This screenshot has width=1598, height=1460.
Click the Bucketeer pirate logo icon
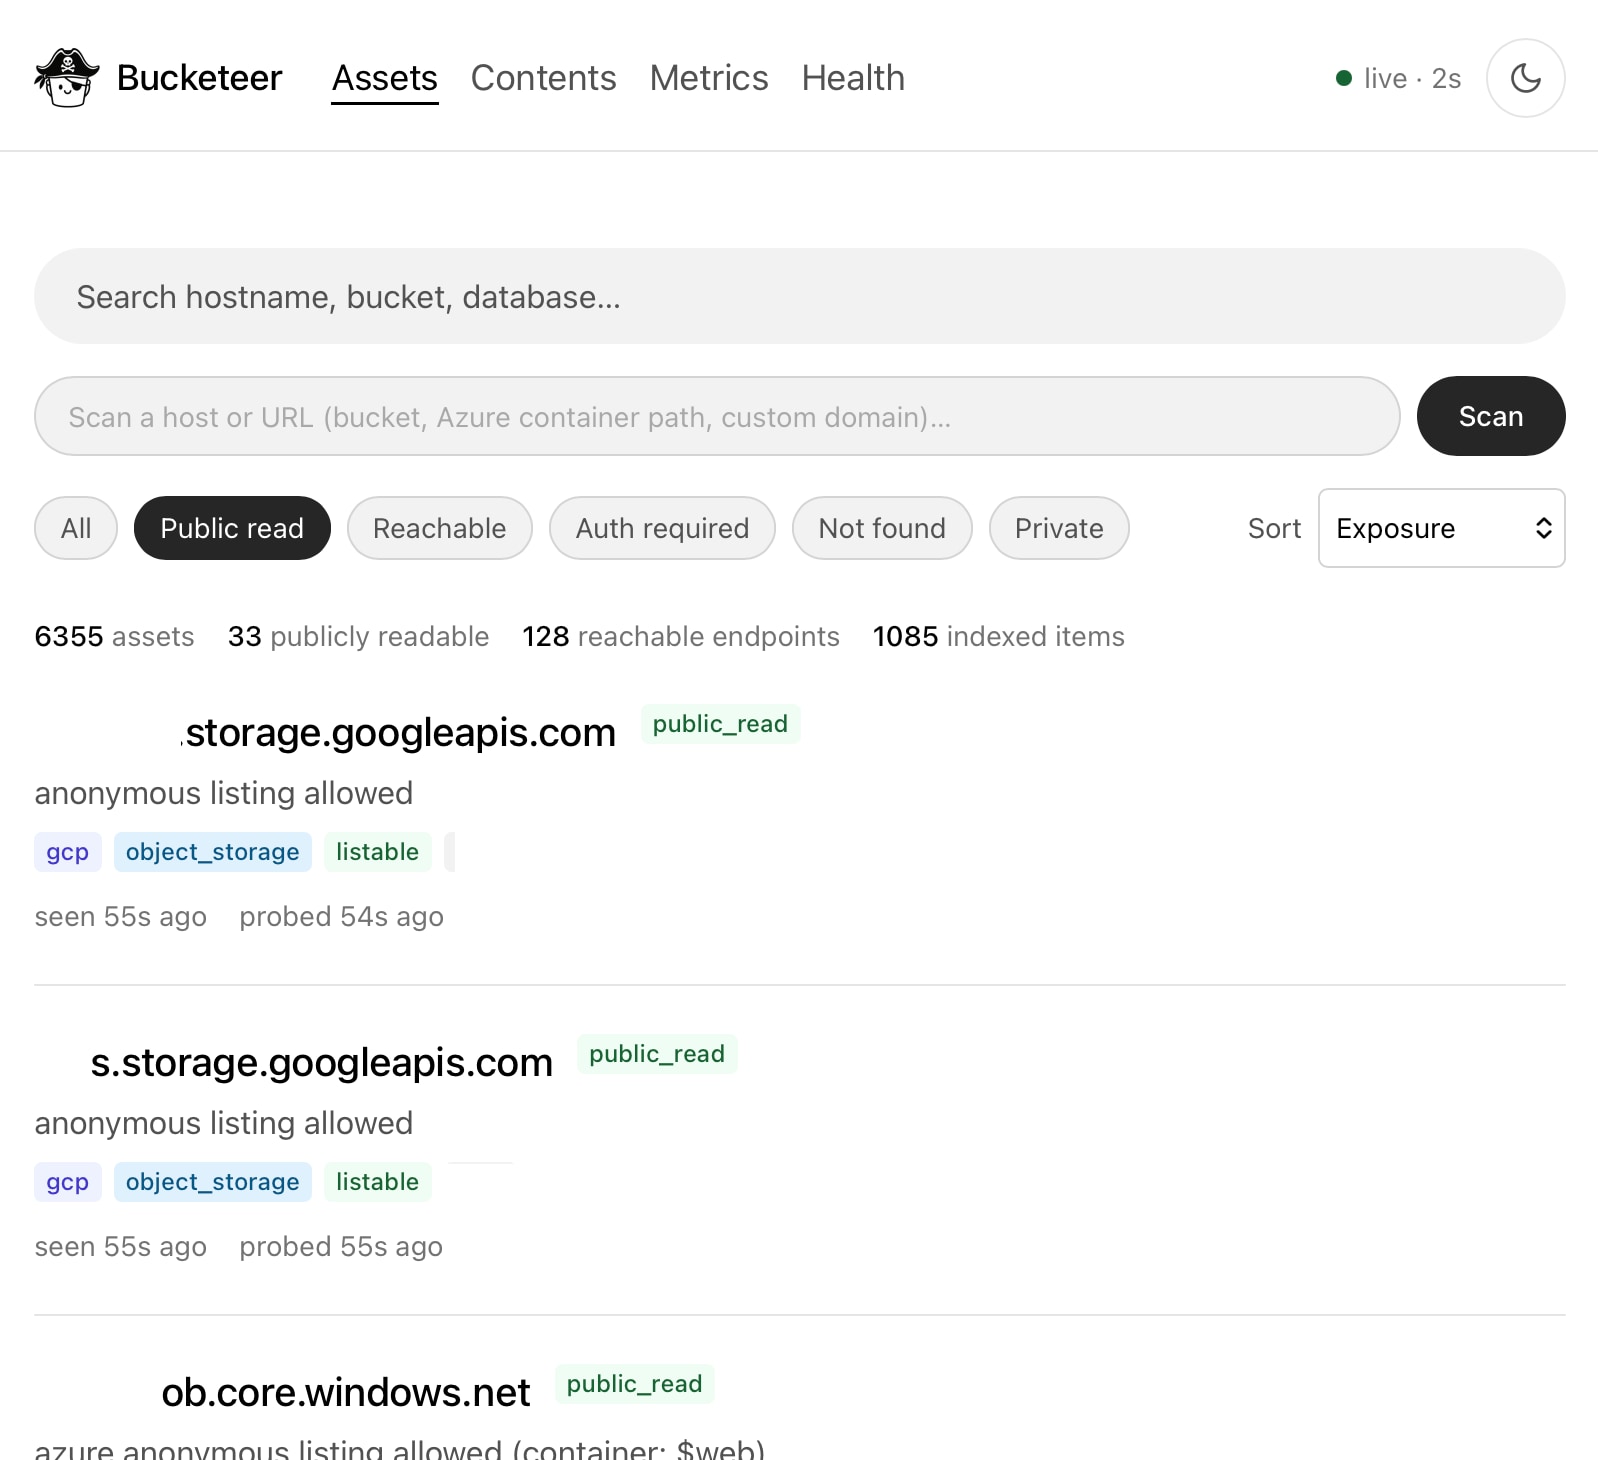67,78
